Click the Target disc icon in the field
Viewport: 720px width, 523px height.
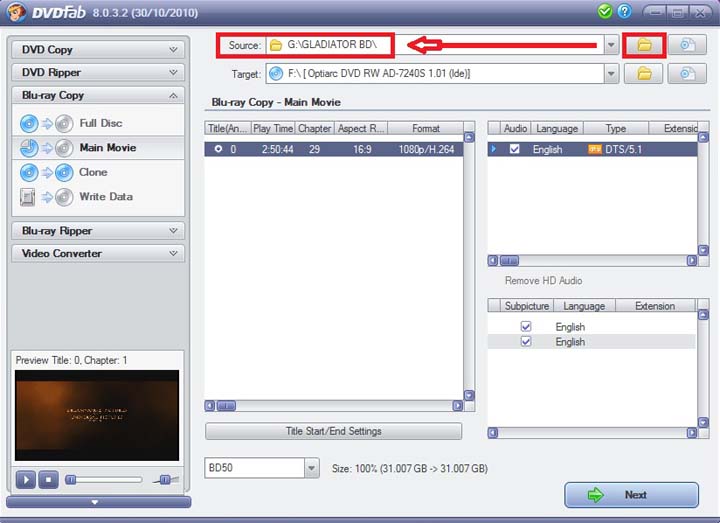pos(276,73)
